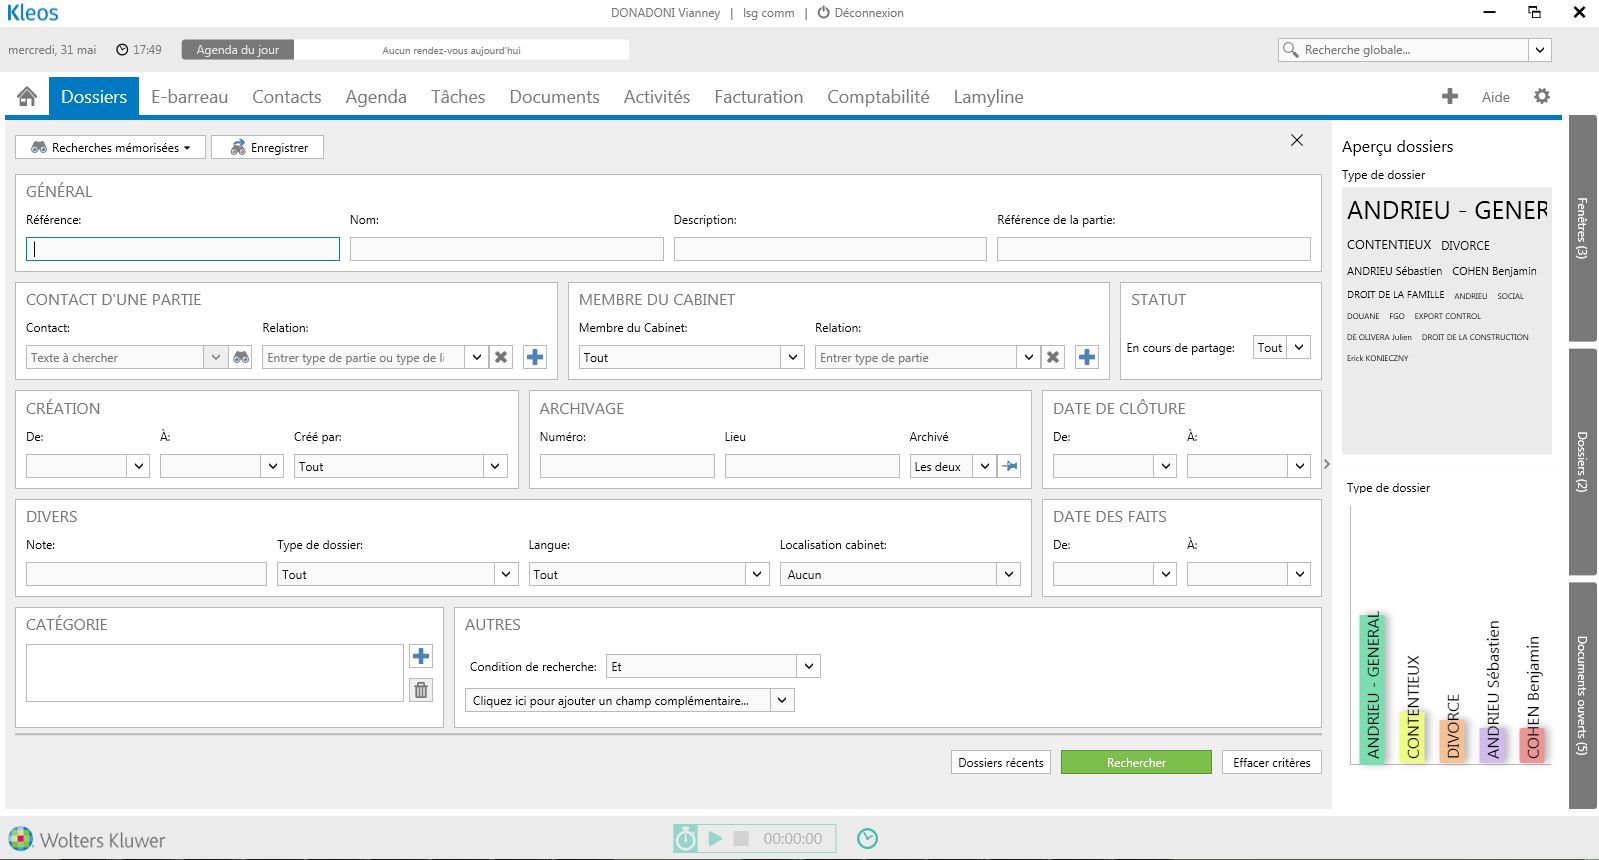1599x860 pixels.
Task: Open the En cours de partage dropdown
Action: (1298, 347)
